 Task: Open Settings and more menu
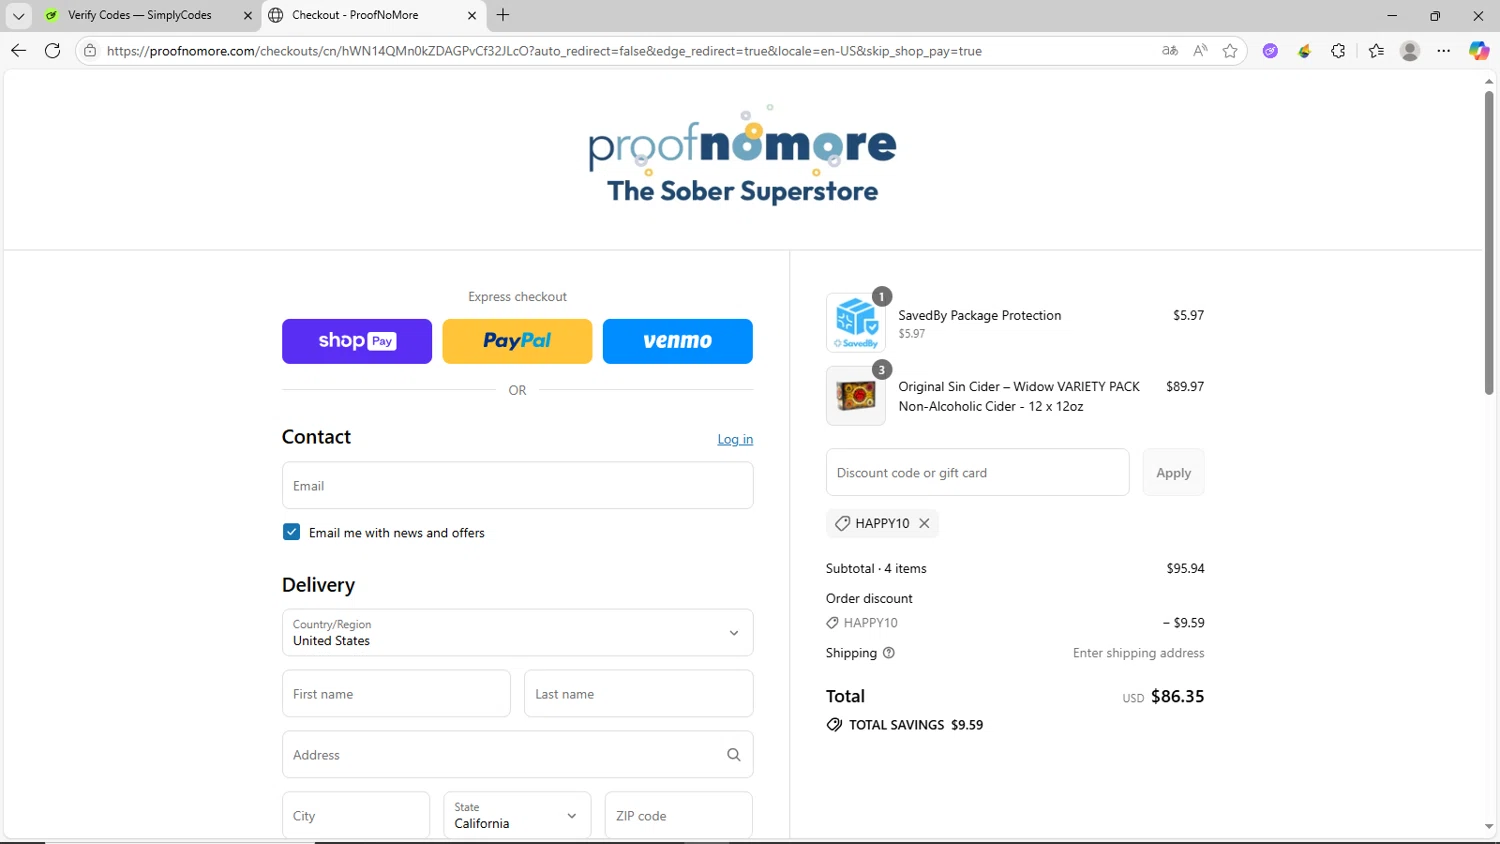[x=1444, y=51]
